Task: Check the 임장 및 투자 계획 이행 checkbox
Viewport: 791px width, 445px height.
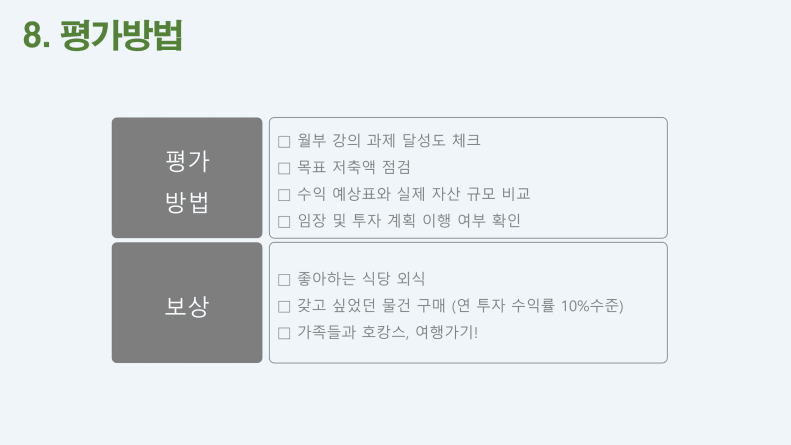Action: [x=284, y=221]
